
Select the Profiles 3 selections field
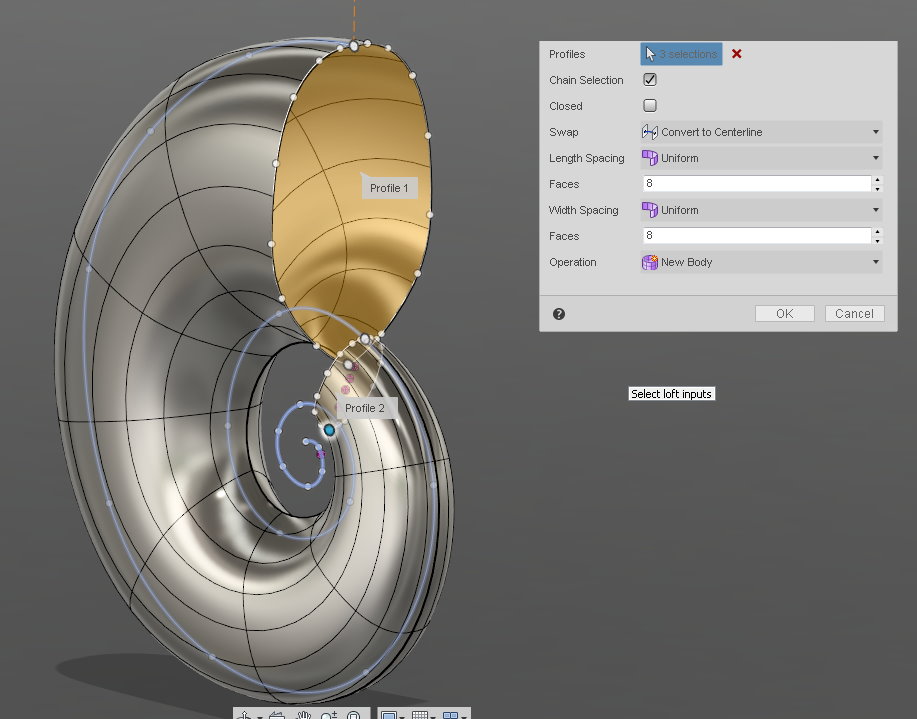(681, 54)
